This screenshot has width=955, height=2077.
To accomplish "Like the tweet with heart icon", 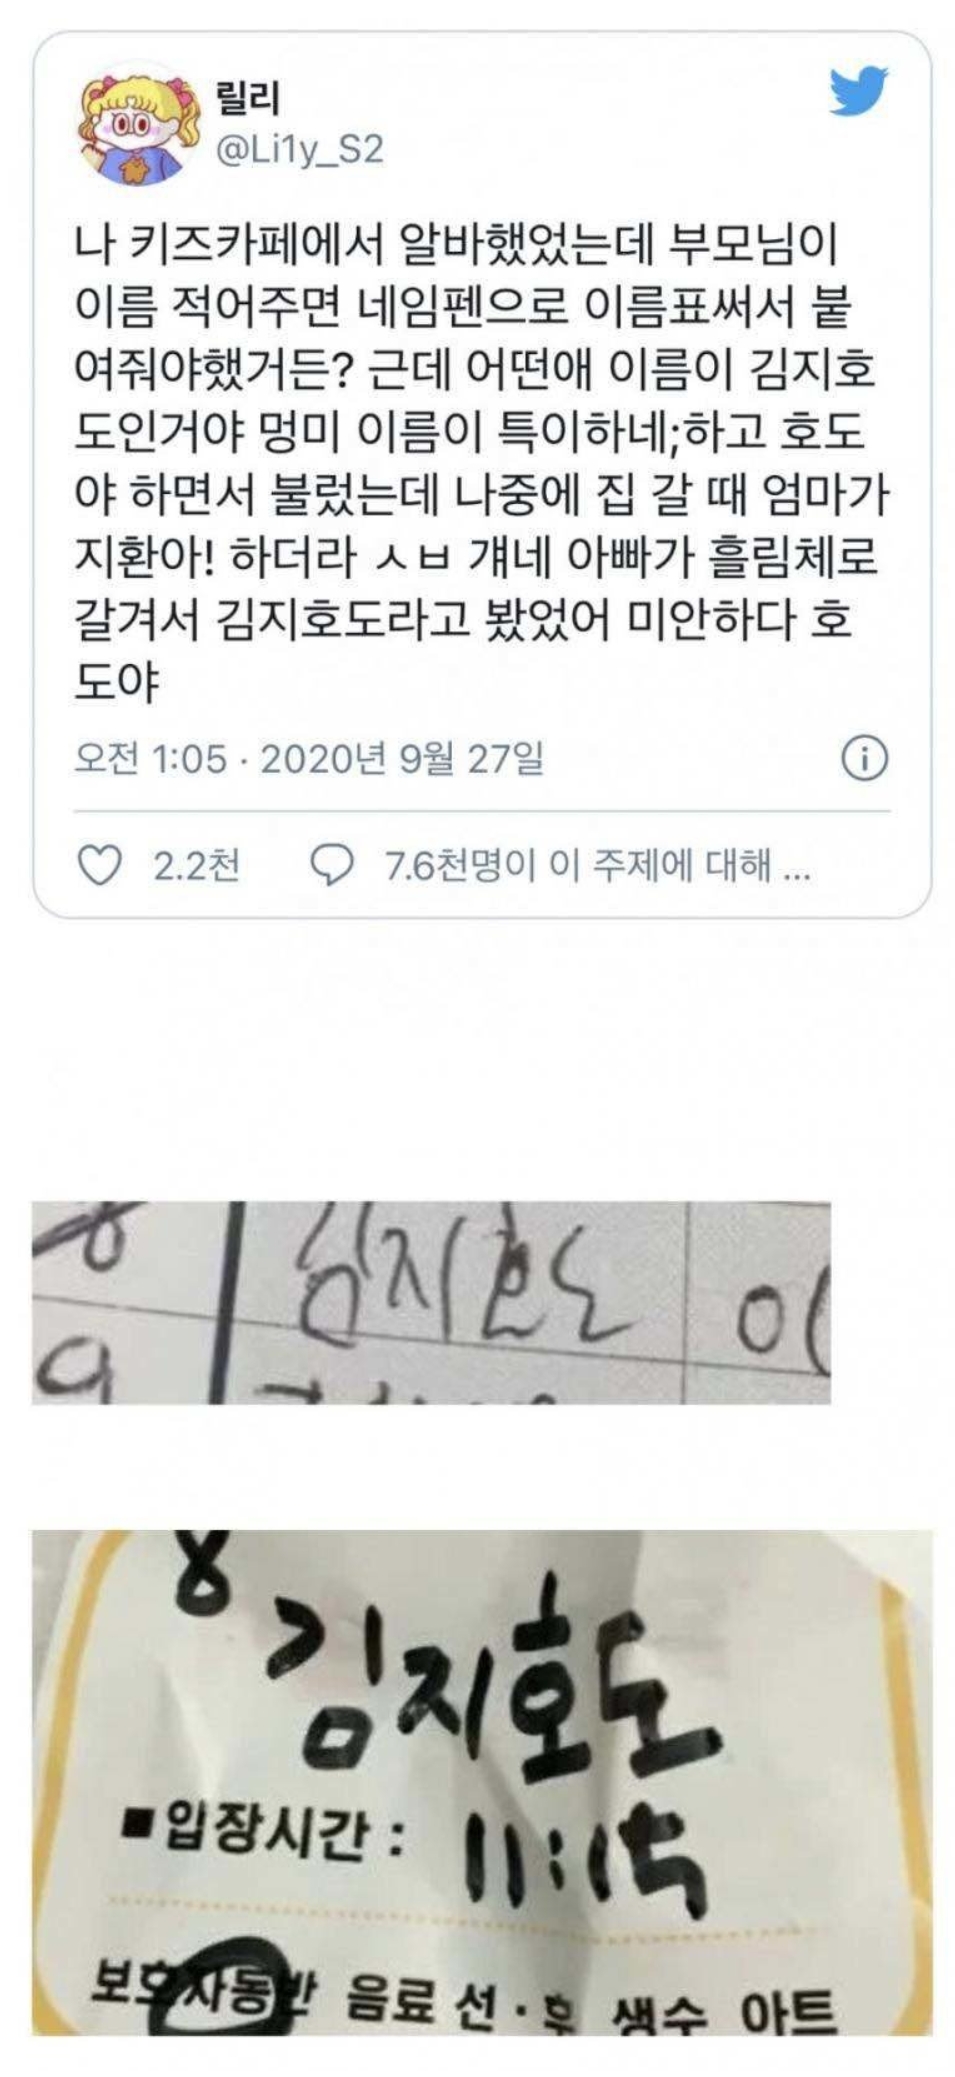I will [x=99, y=865].
